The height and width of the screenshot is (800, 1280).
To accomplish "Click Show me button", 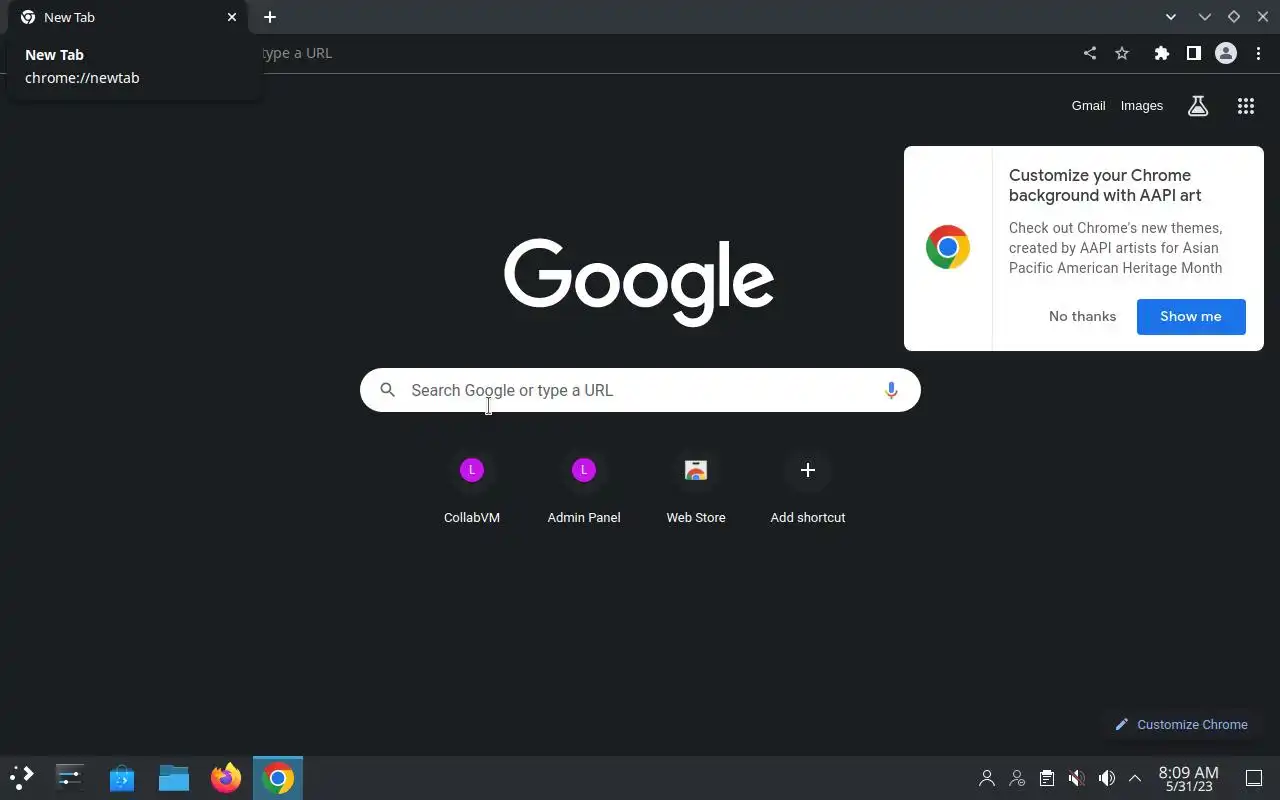I will pyautogui.click(x=1191, y=316).
